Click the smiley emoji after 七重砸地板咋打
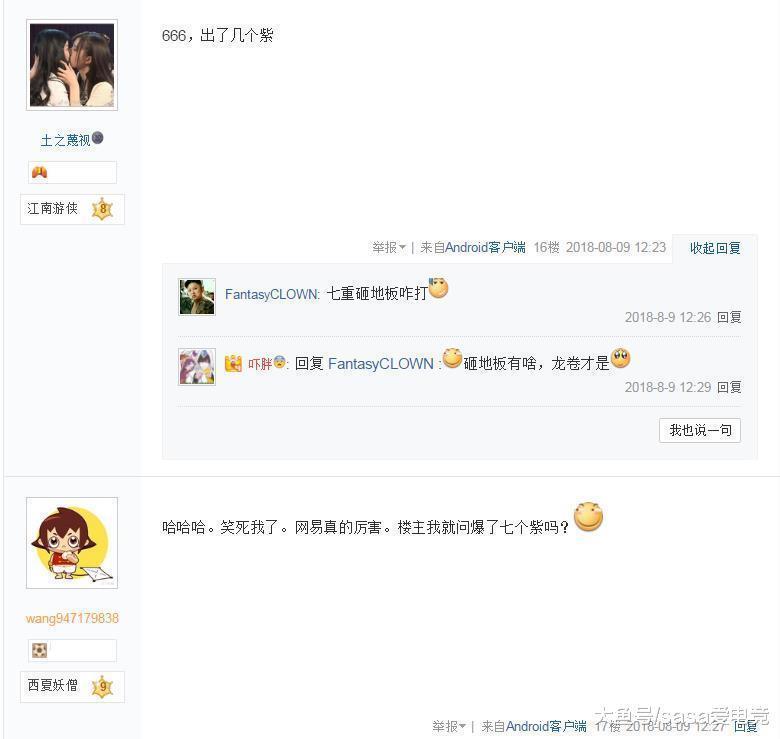The image size is (780, 739). tap(438, 288)
